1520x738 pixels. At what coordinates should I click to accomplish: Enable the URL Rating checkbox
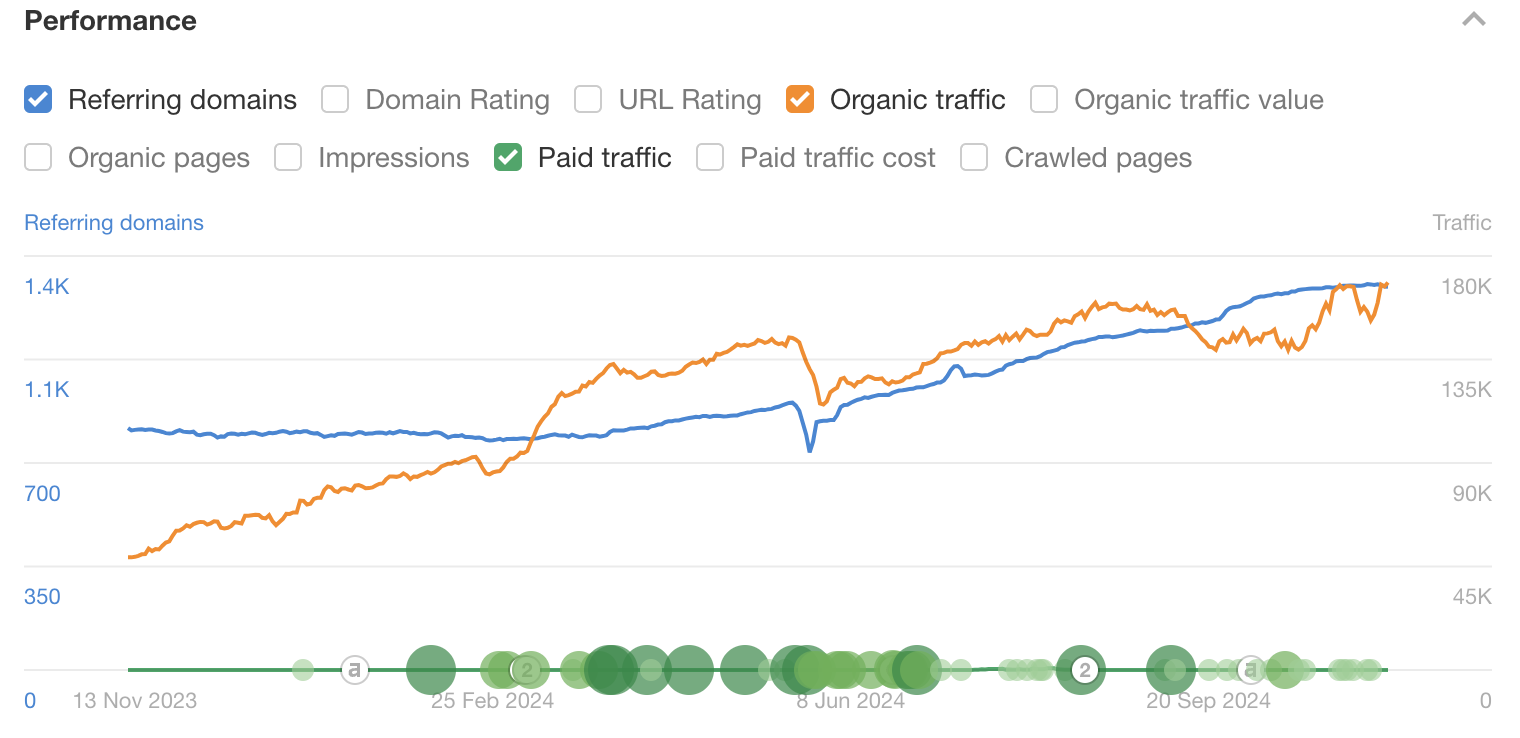(588, 100)
